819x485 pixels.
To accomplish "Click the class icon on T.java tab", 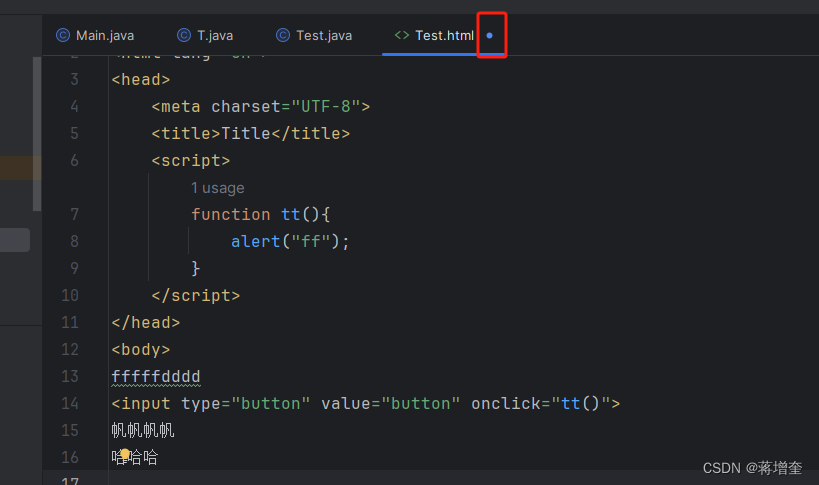I will [184, 36].
